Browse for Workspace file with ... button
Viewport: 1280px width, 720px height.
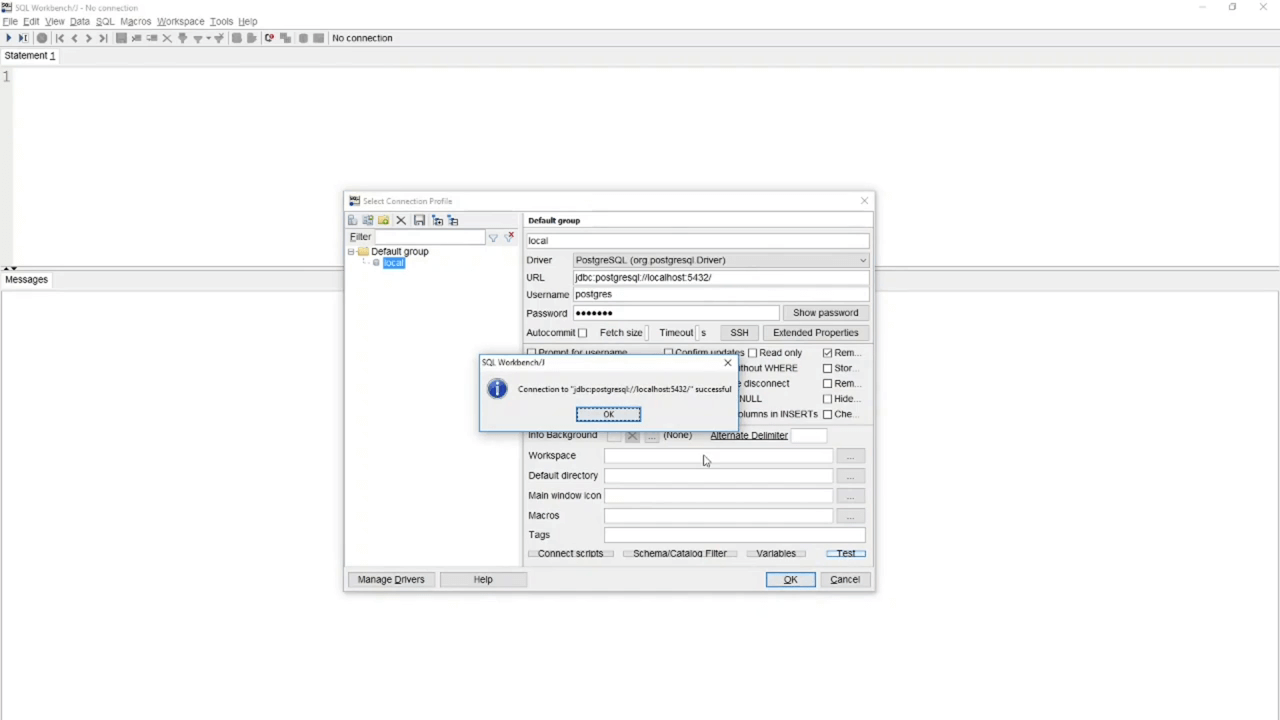[x=850, y=456]
